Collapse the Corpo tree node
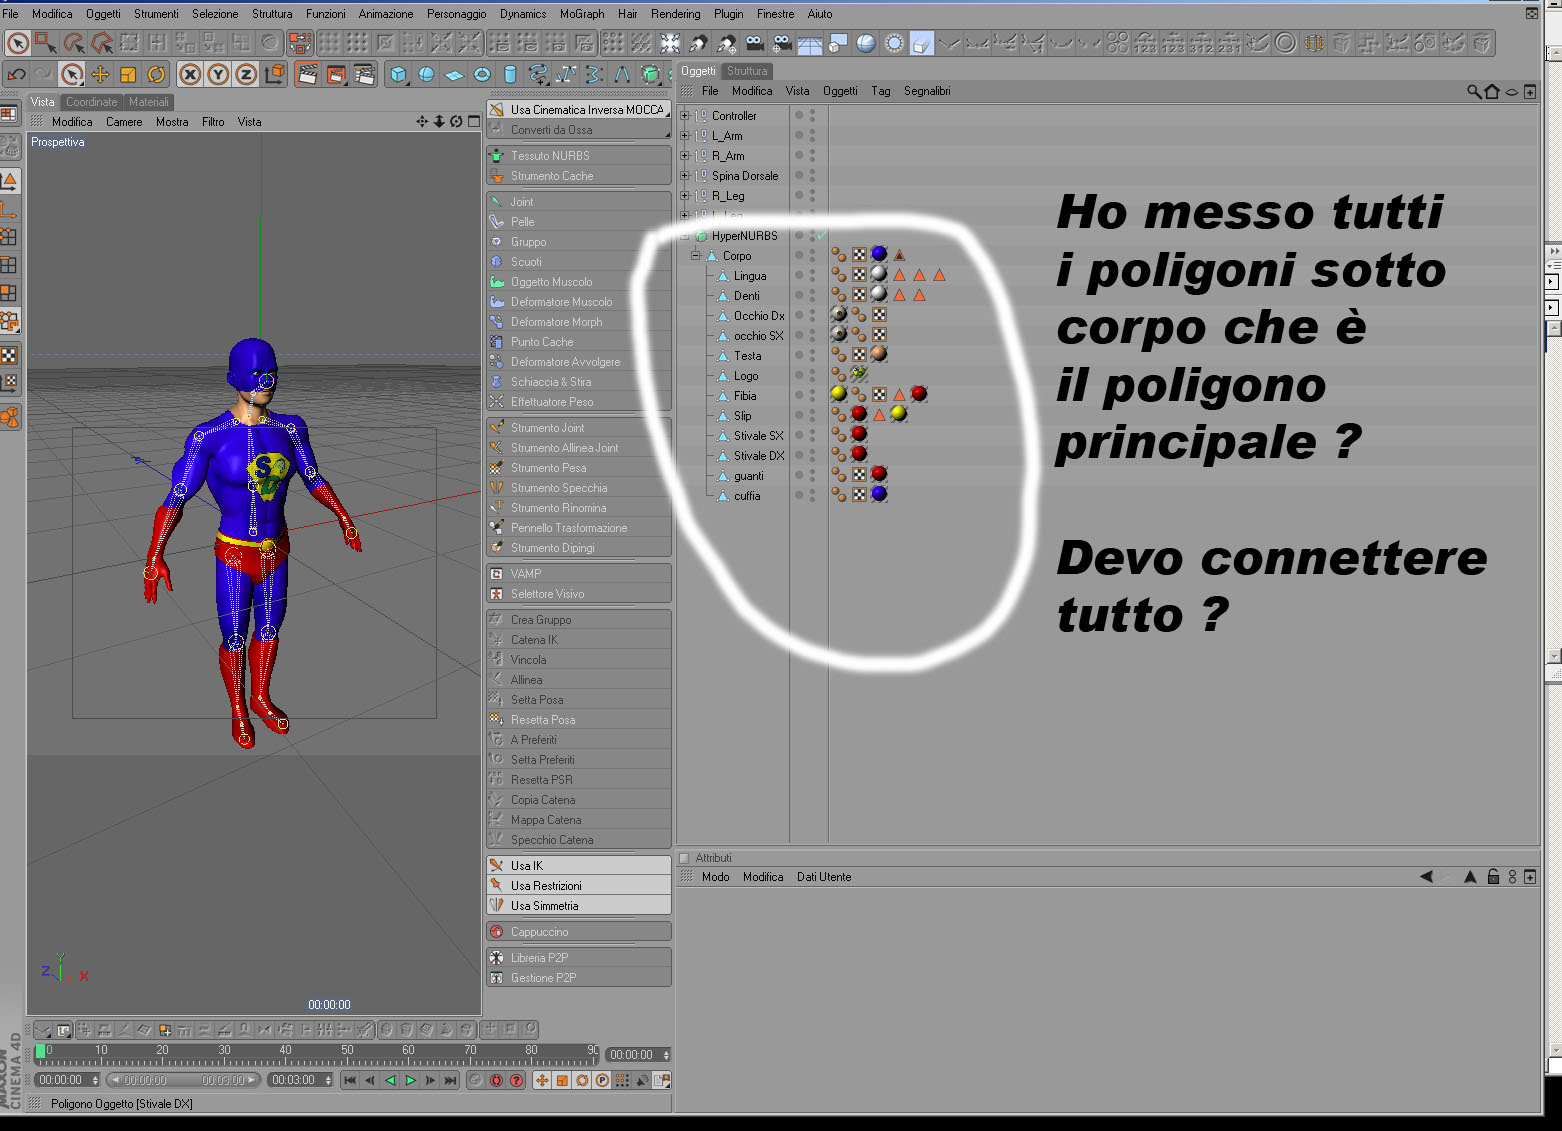Image resolution: width=1562 pixels, height=1131 pixels. point(696,256)
